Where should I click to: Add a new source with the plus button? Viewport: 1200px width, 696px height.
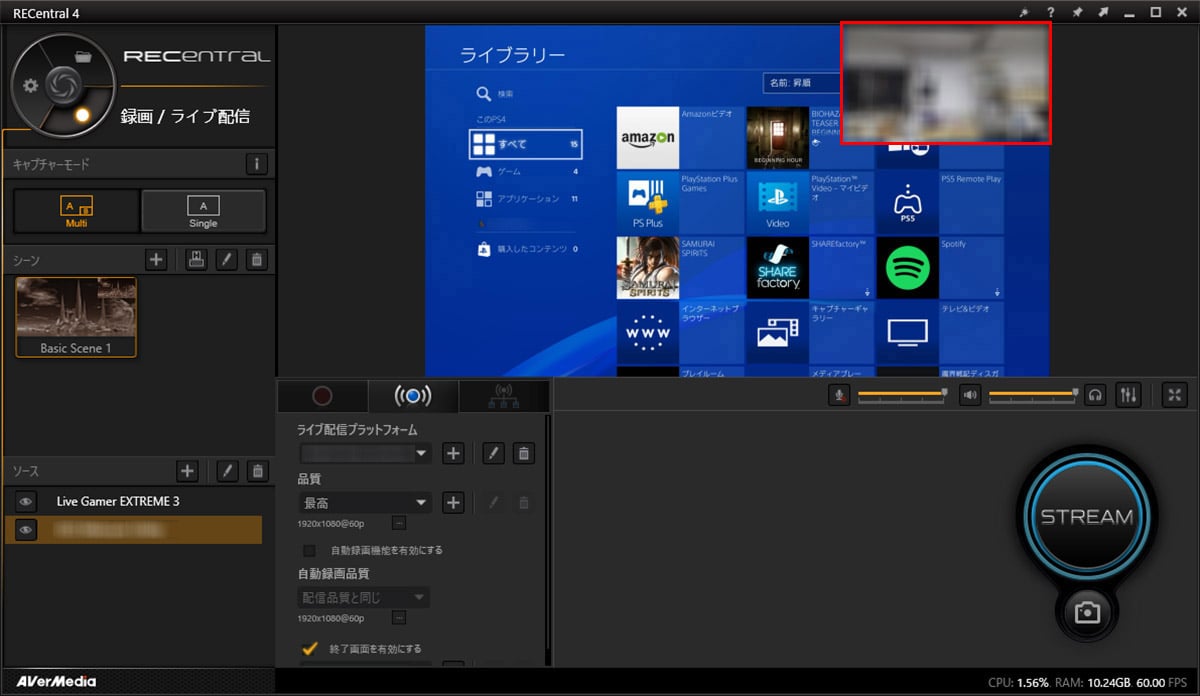(x=187, y=470)
